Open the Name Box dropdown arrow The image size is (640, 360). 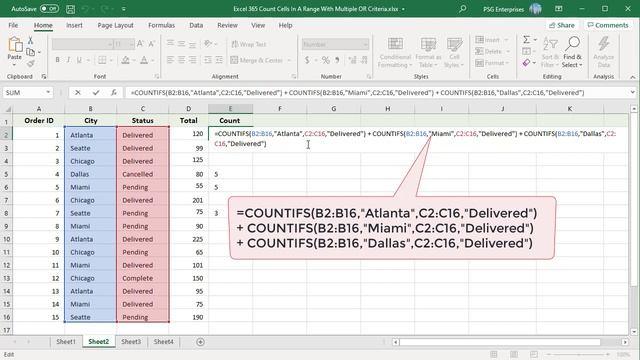48,93
